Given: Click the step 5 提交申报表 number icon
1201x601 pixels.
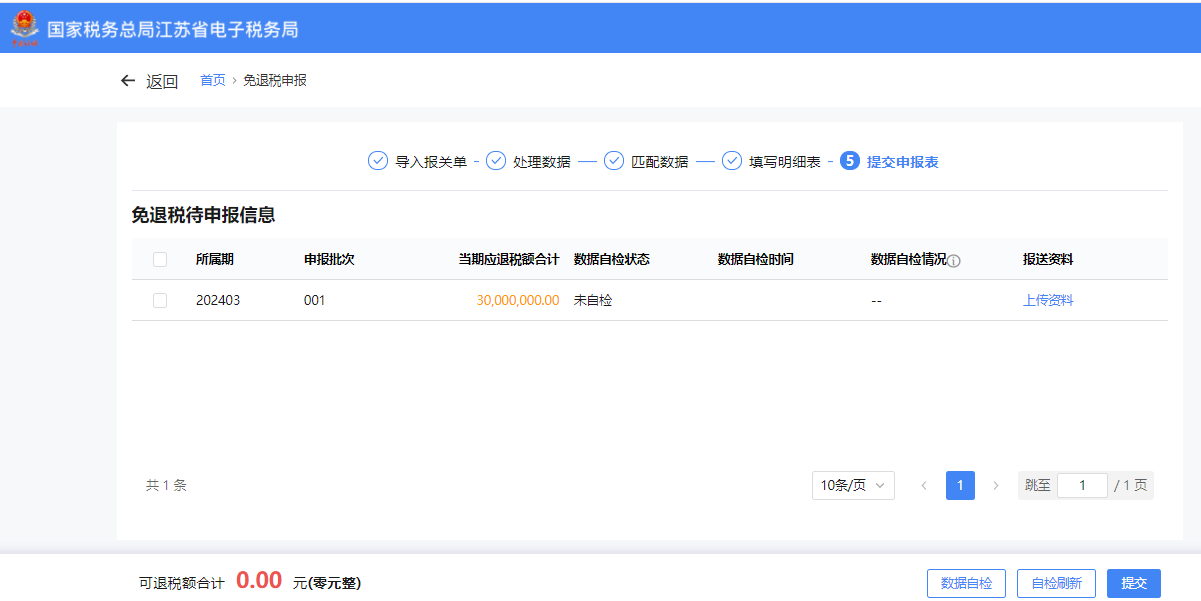Looking at the screenshot, I should coord(850,161).
